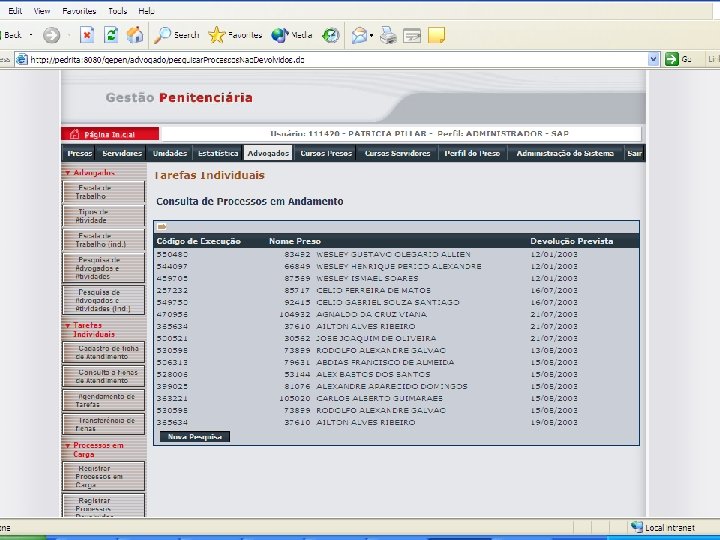Select the row JOSE JOAQUIM DE OLIVEIRA
Screen dimensions: 720x540
tap(396, 338)
